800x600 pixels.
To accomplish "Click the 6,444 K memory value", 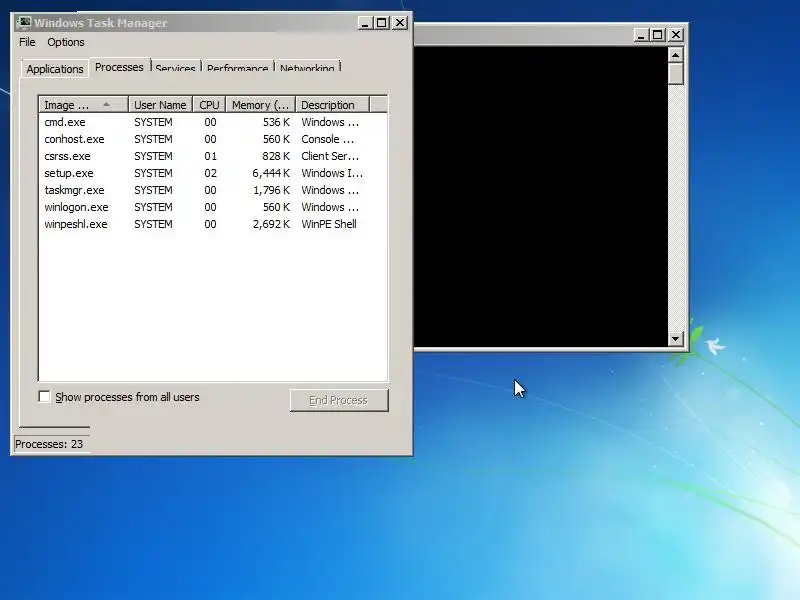I will coord(271,173).
